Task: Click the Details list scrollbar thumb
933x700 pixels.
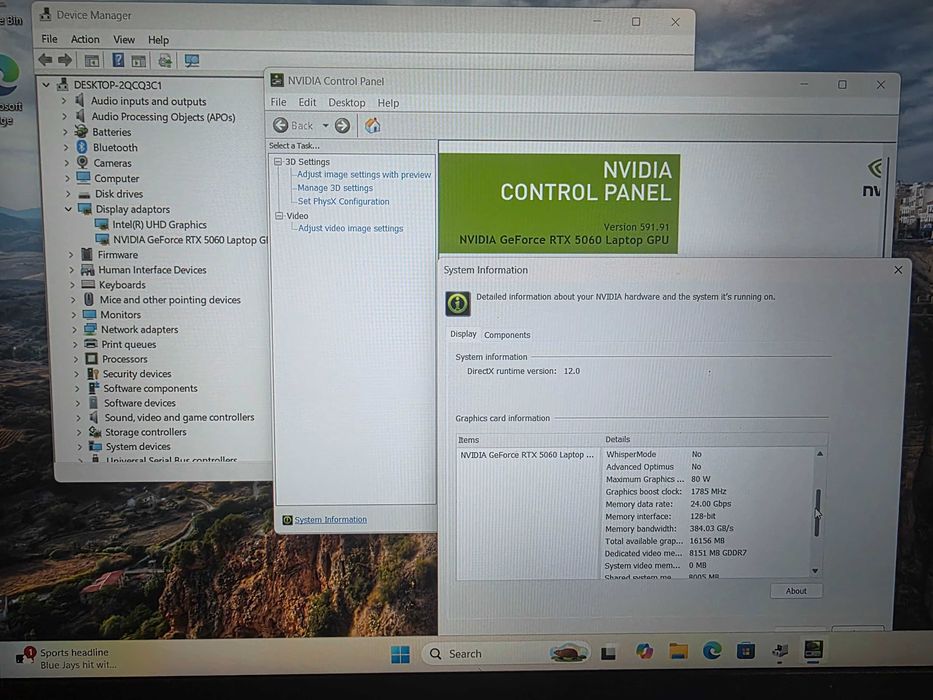Action: point(818,512)
